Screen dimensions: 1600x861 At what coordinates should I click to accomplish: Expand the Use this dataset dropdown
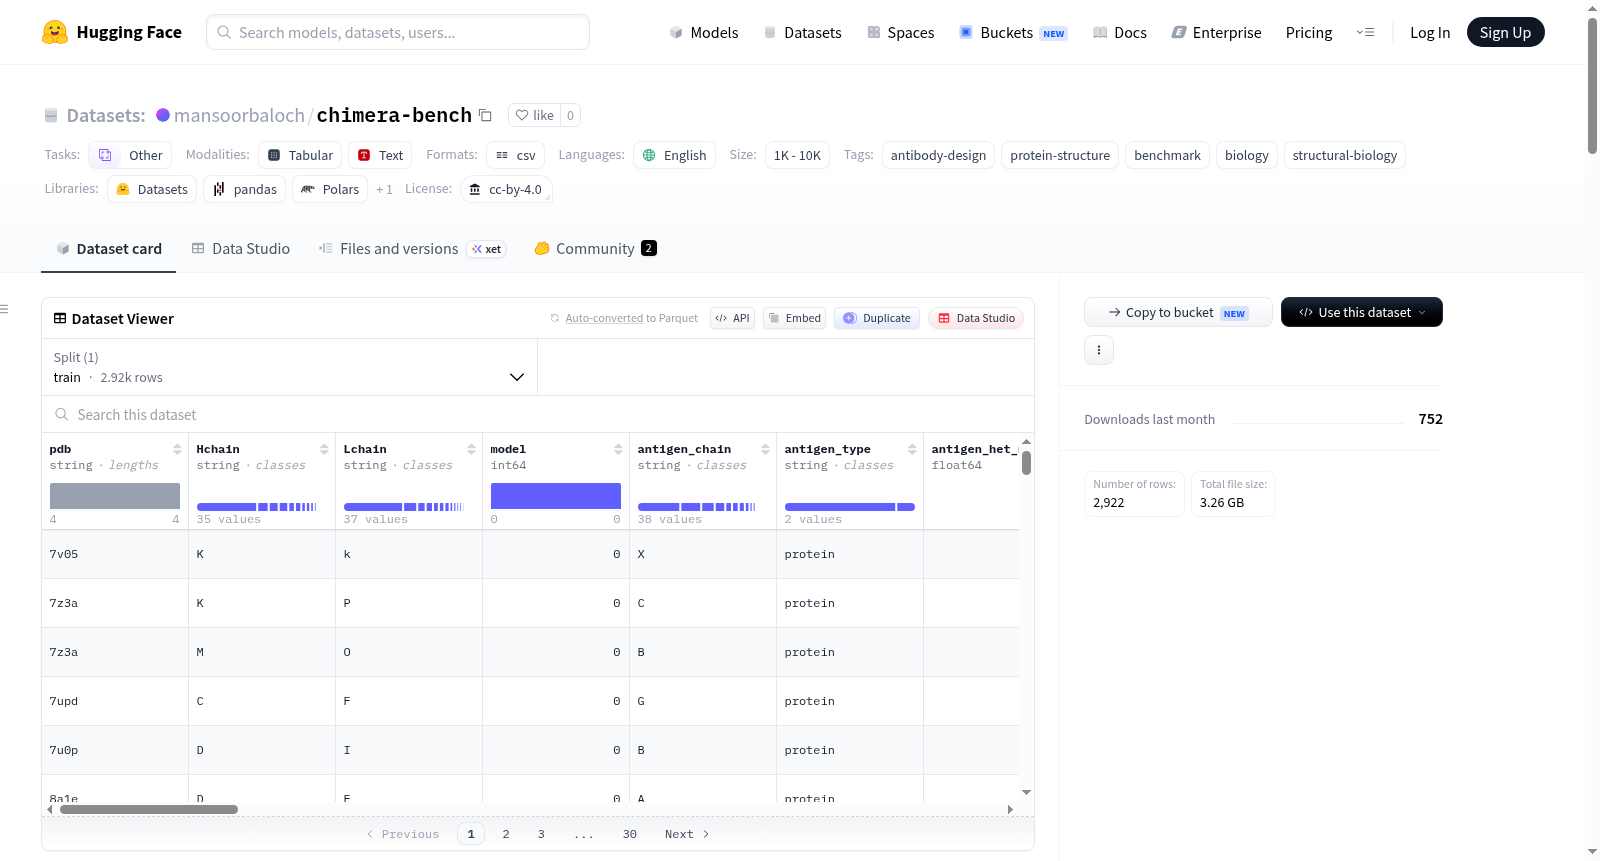[1362, 312]
